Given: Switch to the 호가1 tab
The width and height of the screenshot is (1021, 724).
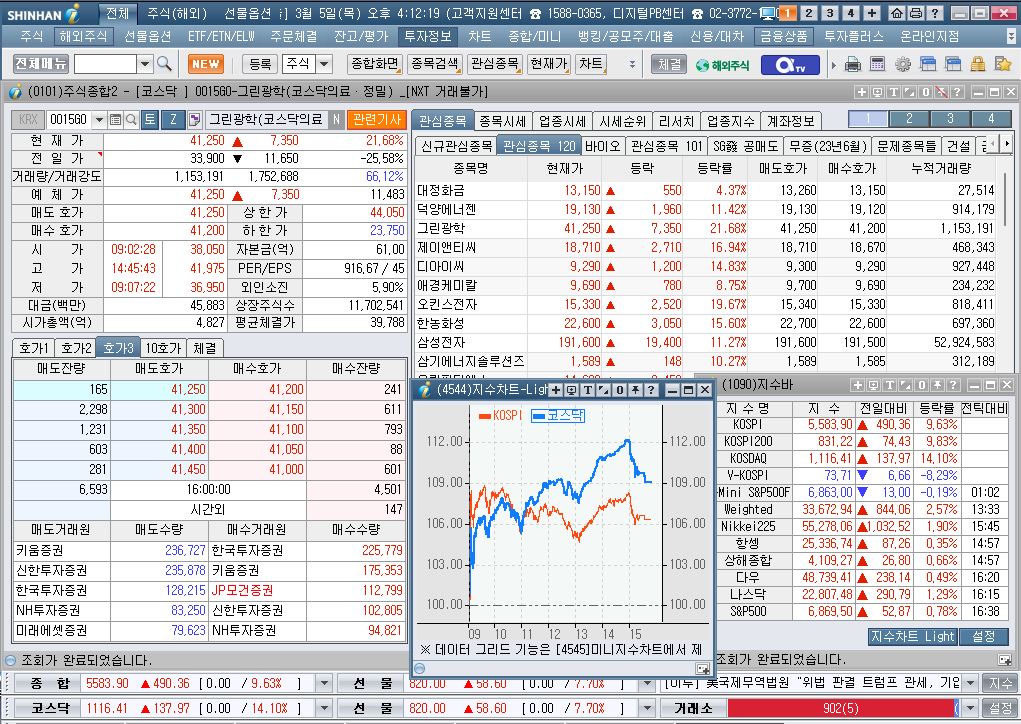Looking at the screenshot, I should click(33, 348).
